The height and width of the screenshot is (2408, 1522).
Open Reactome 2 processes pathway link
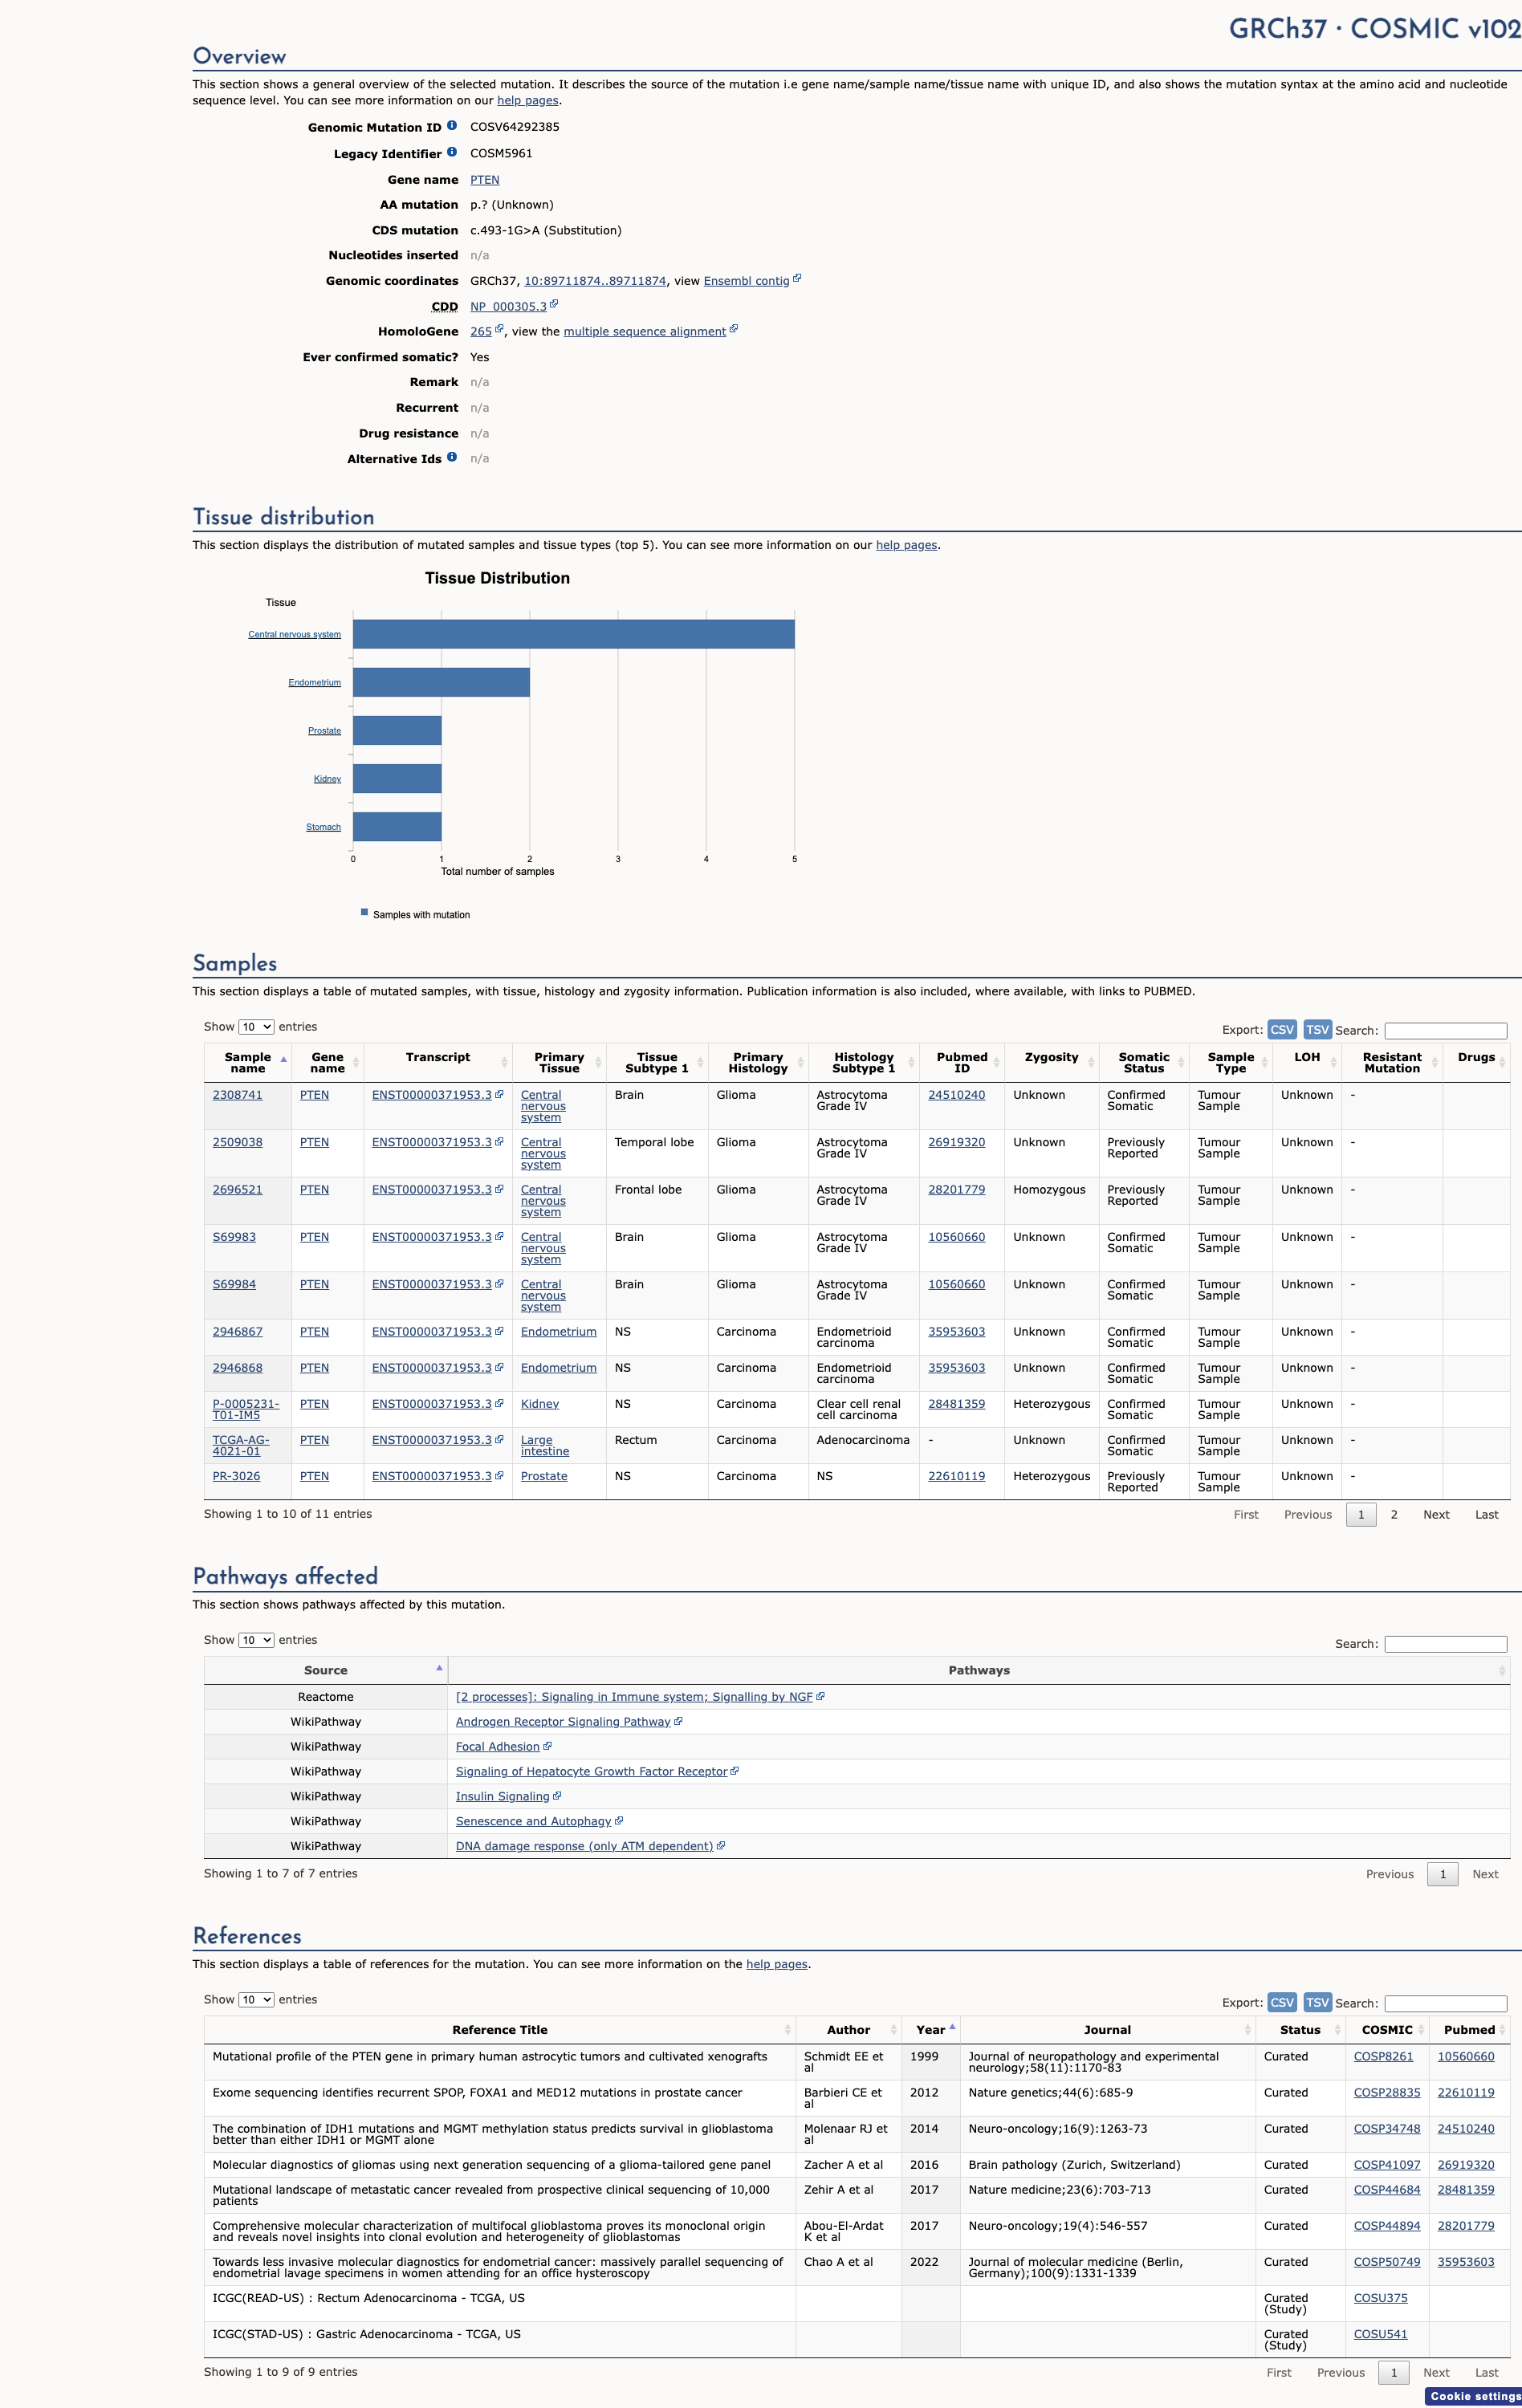[634, 1697]
